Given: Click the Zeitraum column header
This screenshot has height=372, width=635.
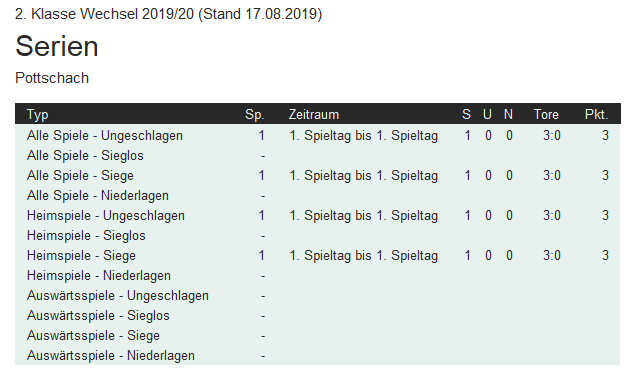Looking at the screenshot, I should (x=313, y=115).
